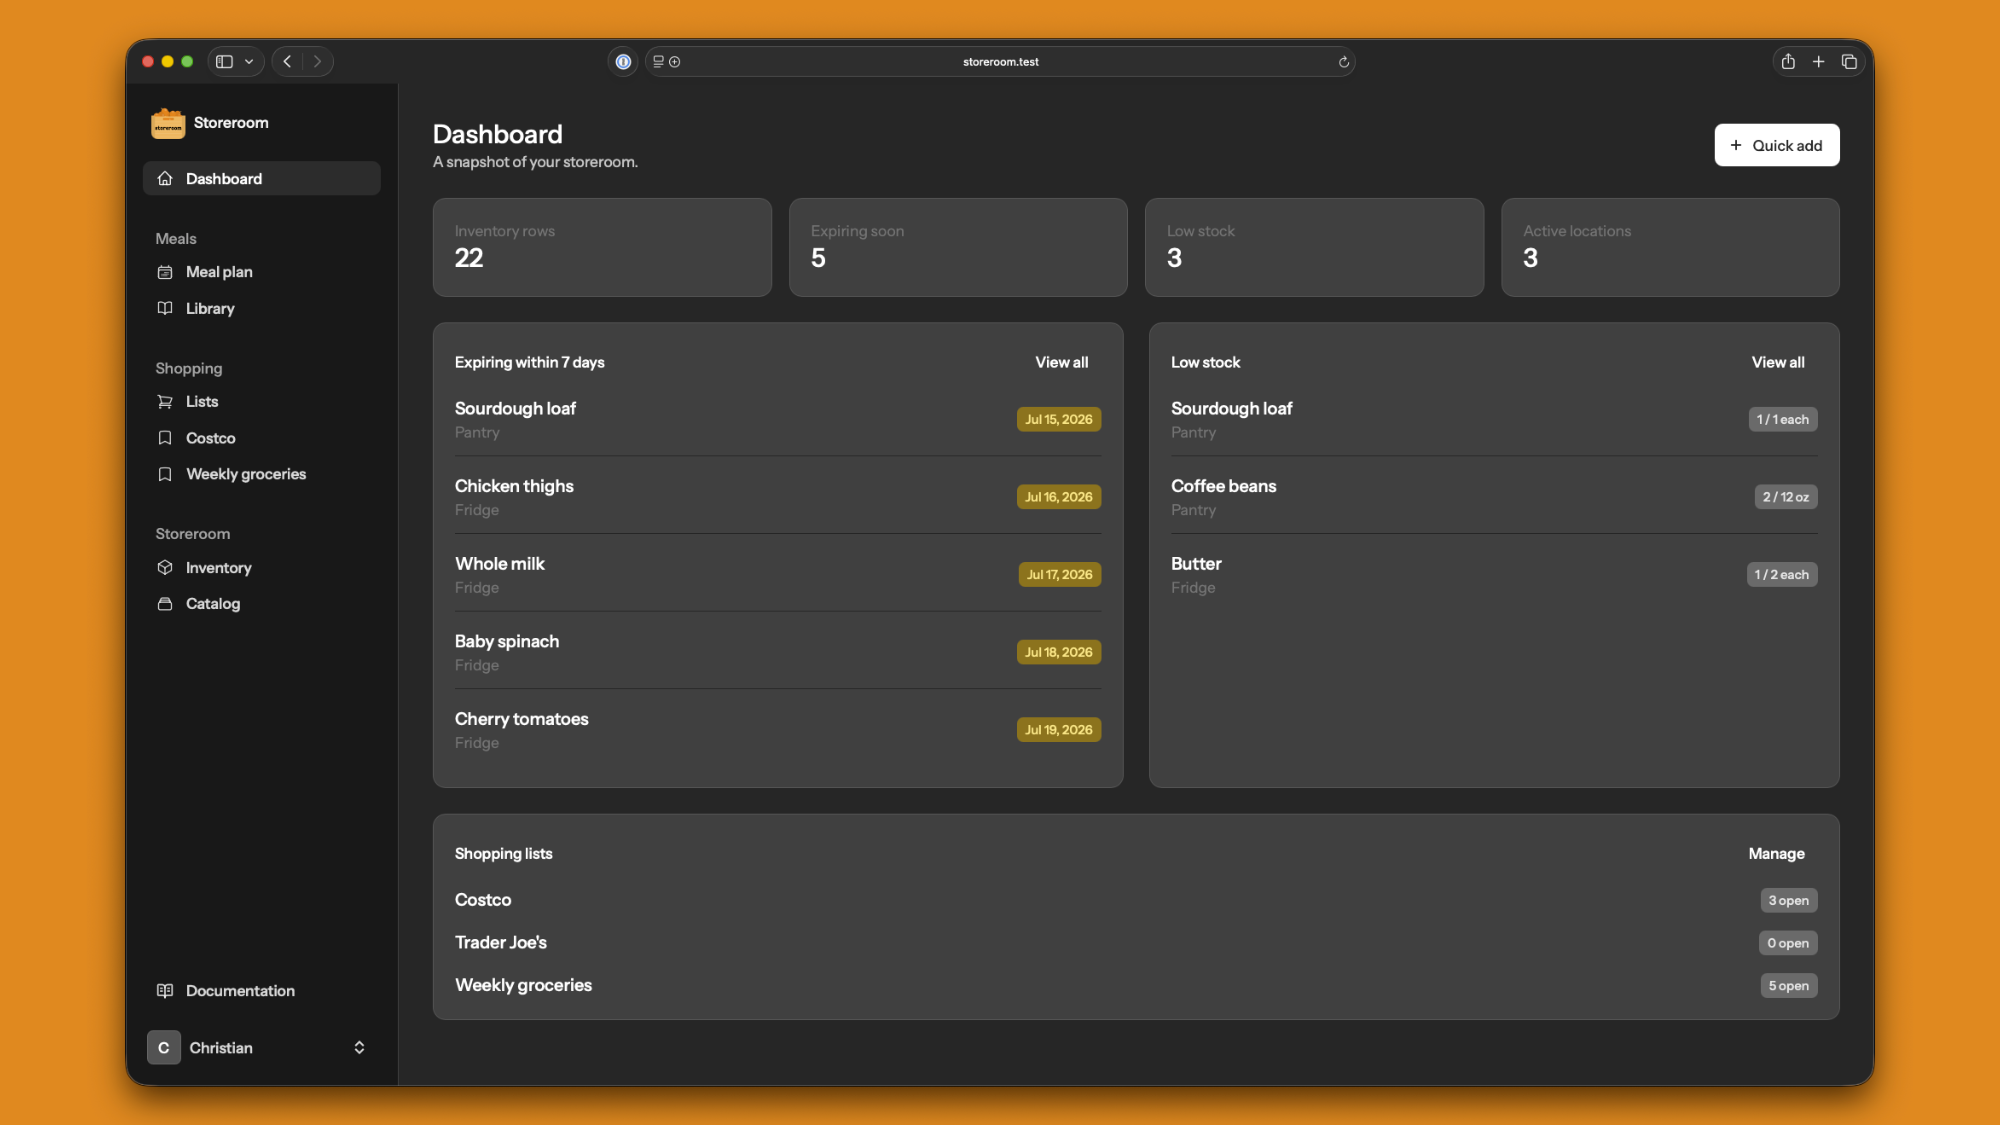Open the Trader Joe's shopping list
This screenshot has height=1125, width=2000.
pyautogui.click(x=501, y=943)
